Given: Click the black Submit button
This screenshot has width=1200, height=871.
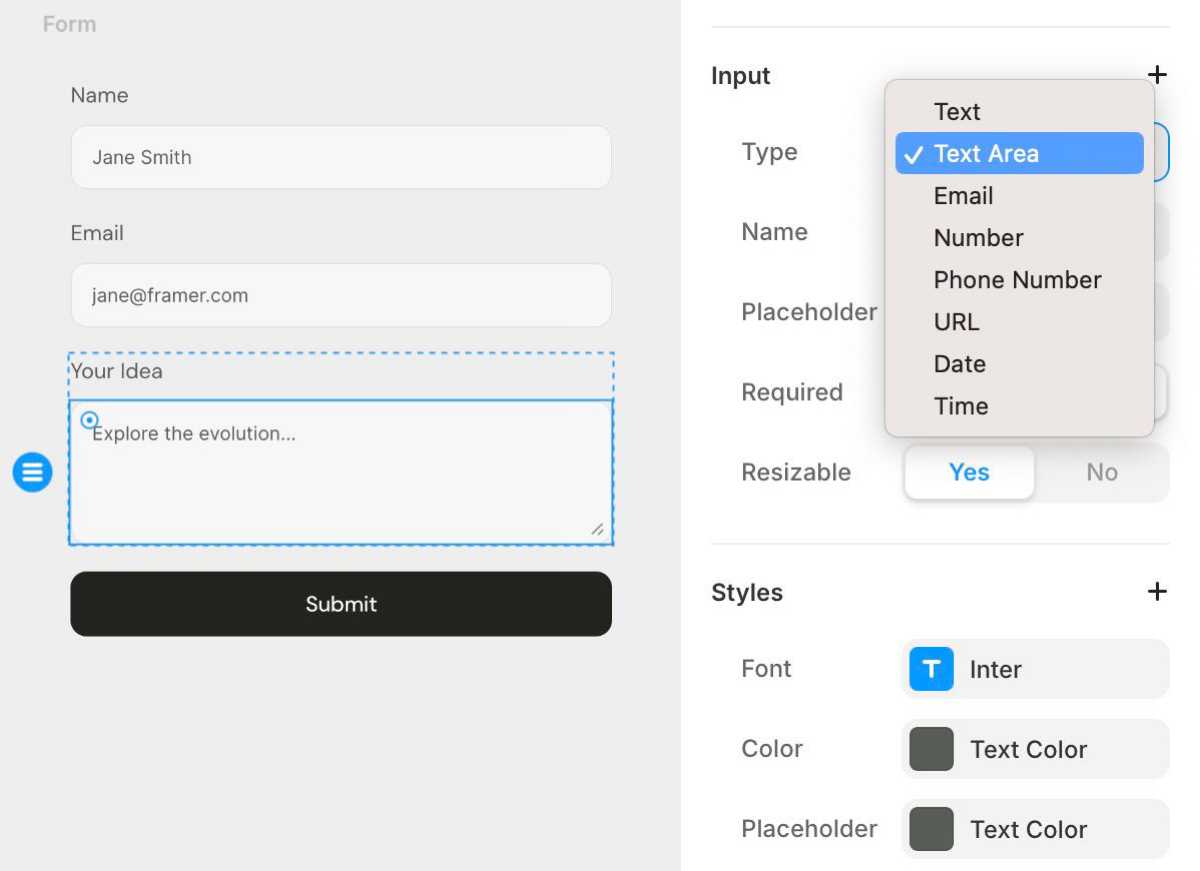Looking at the screenshot, I should (341, 604).
